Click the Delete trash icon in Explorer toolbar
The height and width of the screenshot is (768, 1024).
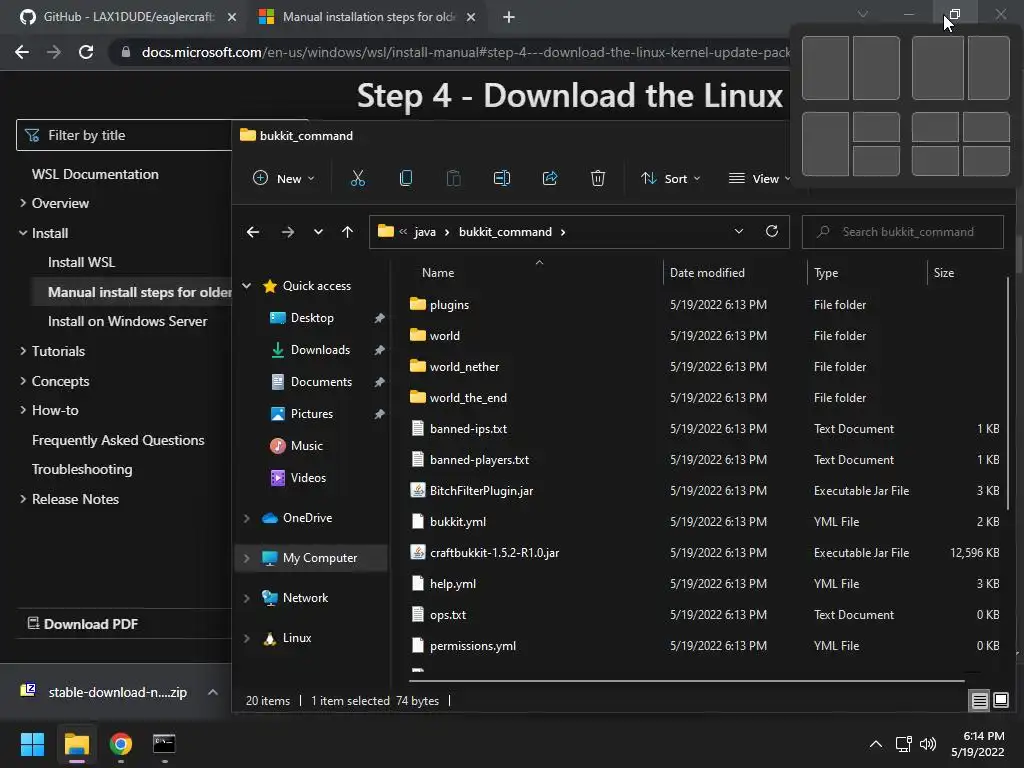point(598,178)
